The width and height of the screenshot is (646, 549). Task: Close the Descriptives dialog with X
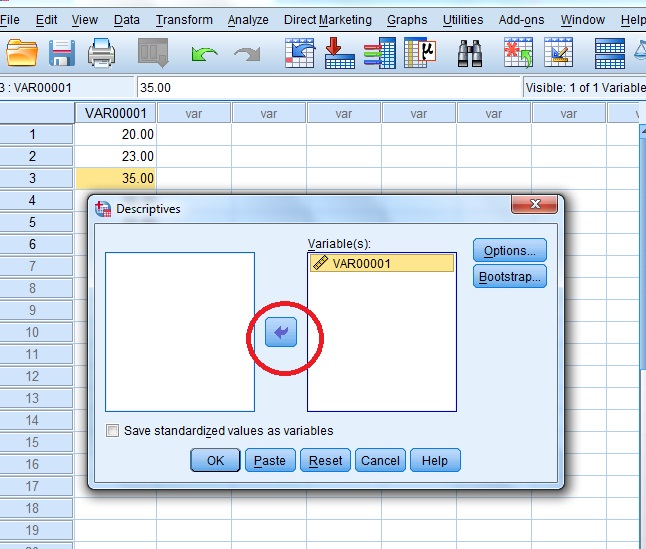click(534, 204)
